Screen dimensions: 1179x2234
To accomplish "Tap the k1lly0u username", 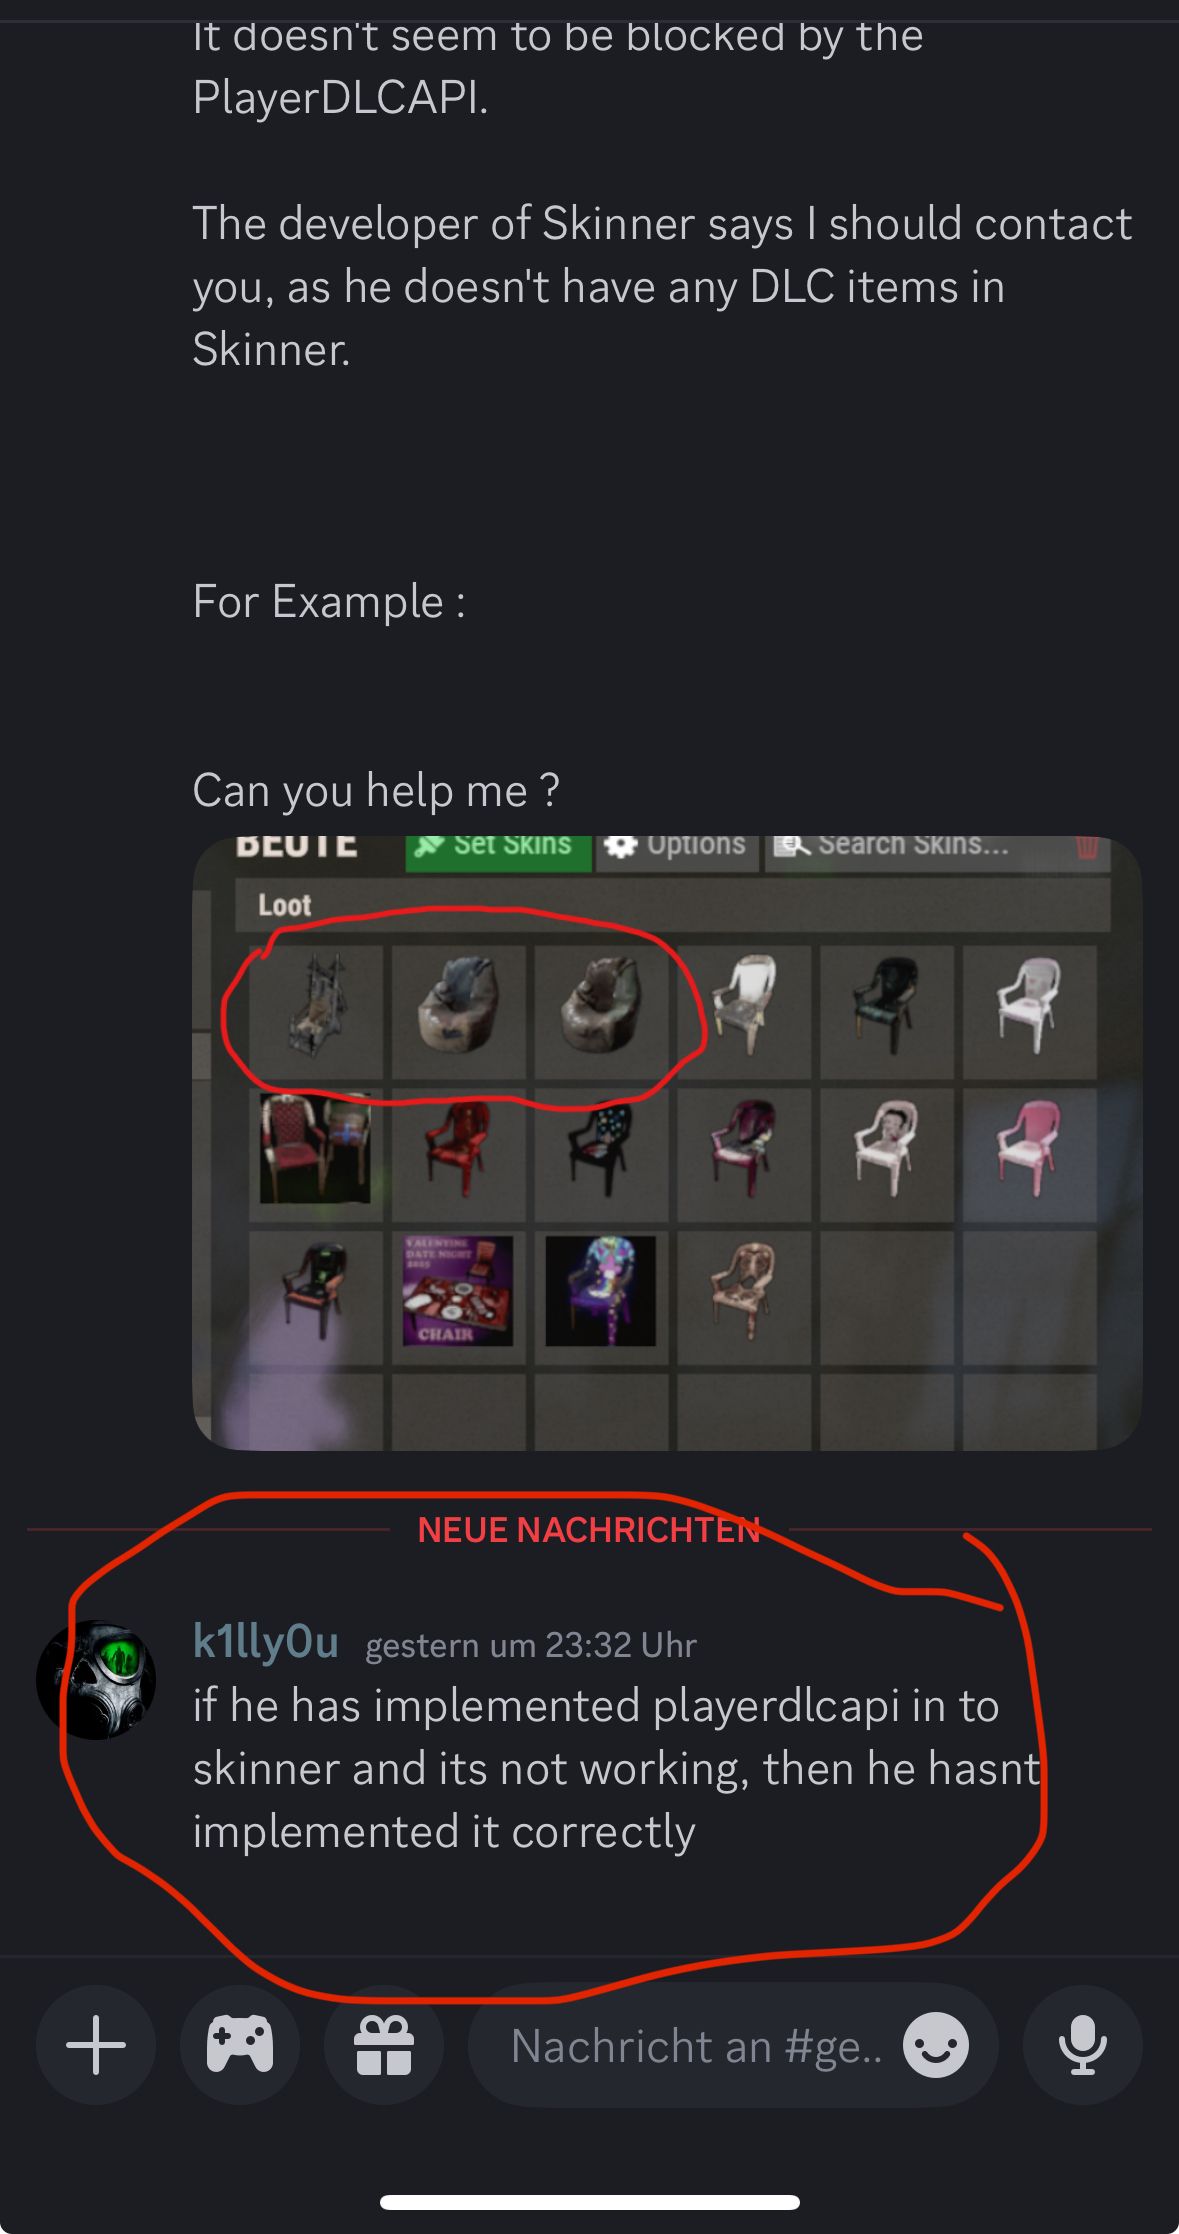I will [x=266, y=1642].
